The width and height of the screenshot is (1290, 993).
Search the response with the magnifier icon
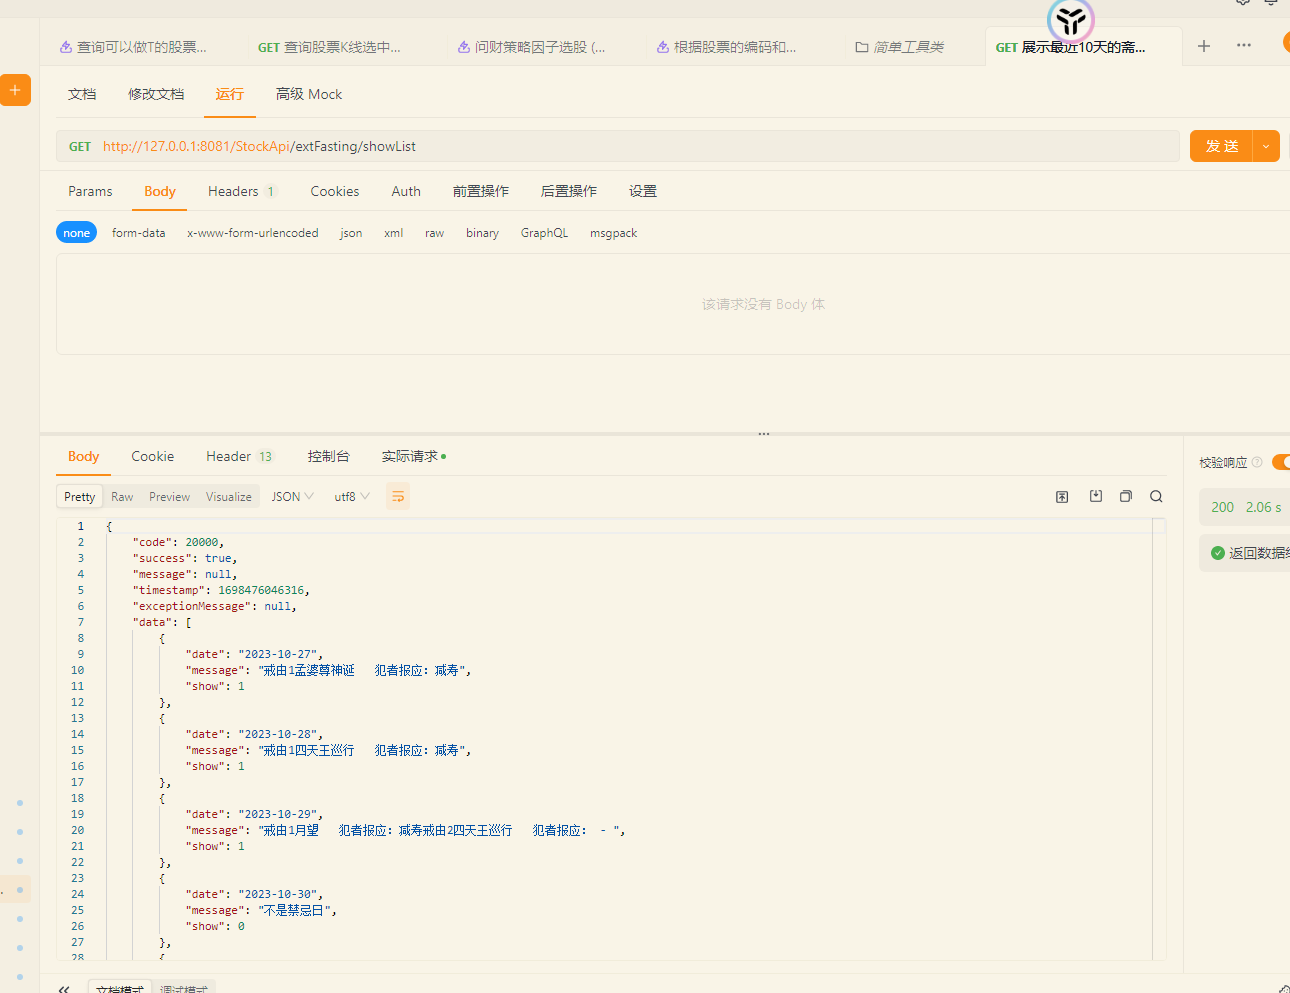[x=1156, y=496]
